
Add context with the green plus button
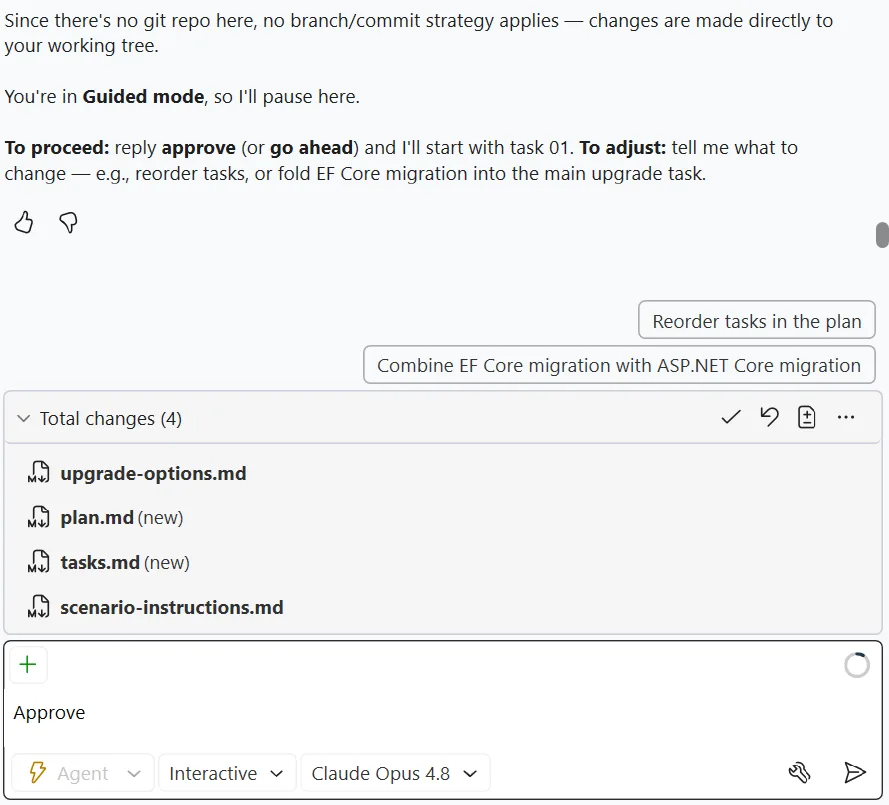[28, 664]
